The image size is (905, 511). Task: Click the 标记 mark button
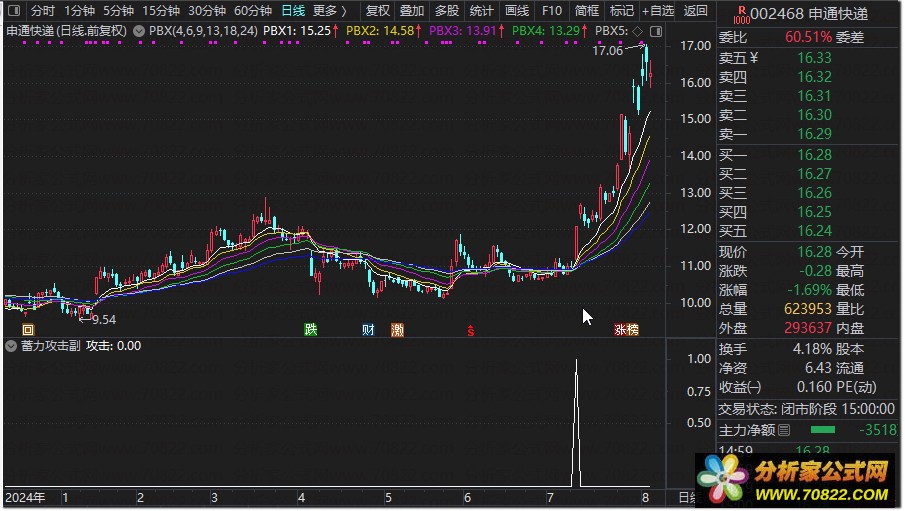[622, 10]
